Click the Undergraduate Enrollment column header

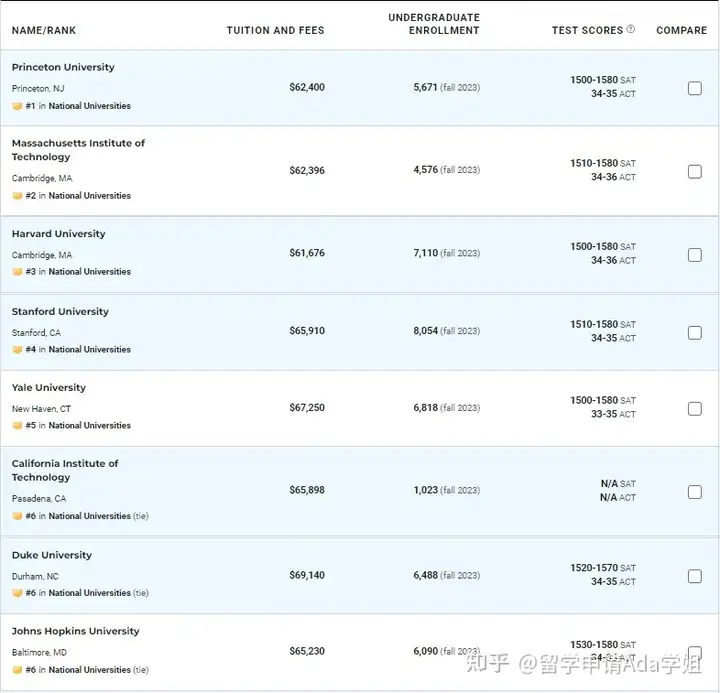[434, 24]
